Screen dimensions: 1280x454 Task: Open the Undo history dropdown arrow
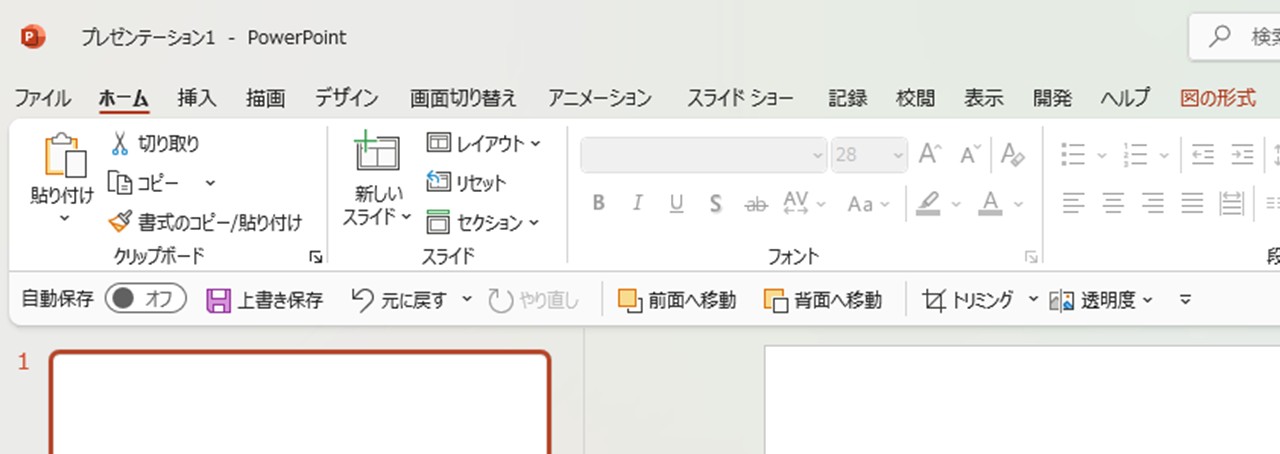click(467, 299)
